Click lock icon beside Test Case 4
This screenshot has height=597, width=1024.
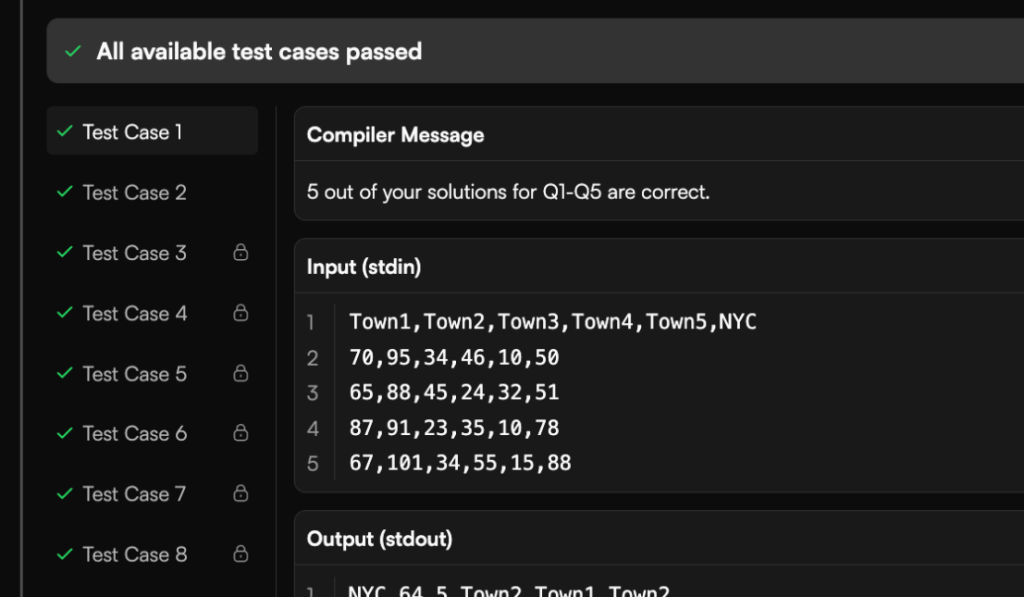[240, 313]
